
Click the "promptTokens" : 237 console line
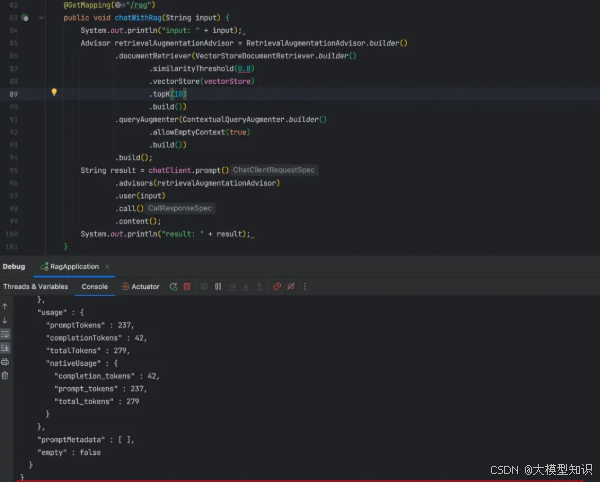pyautogui.click(x=90, y=325)
